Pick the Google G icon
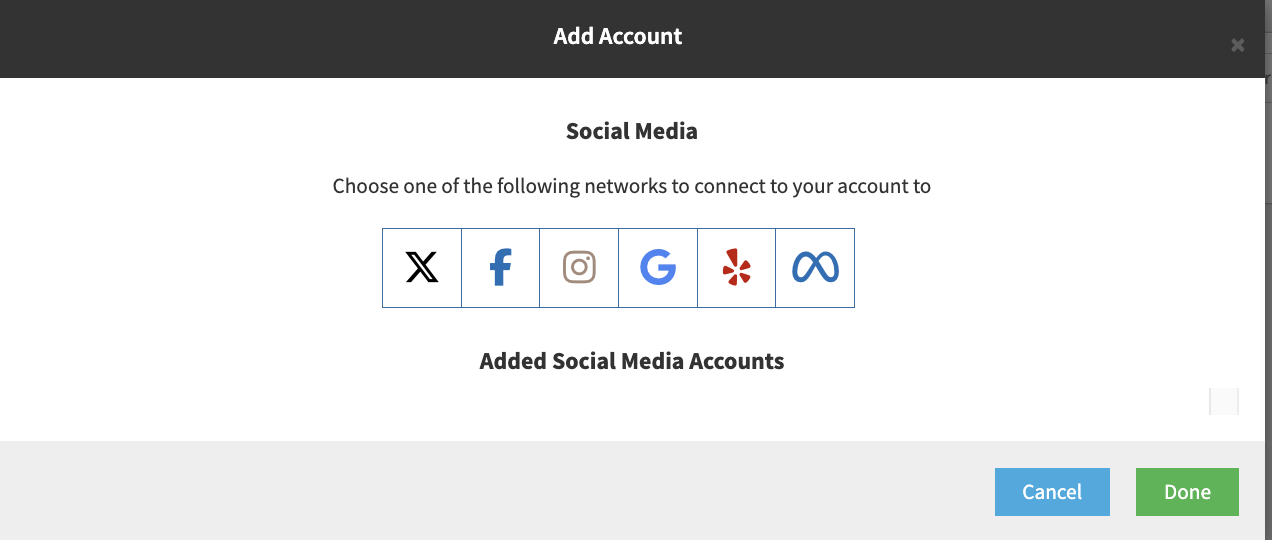This screenshot has height=540, width=1272. point(658,268)
